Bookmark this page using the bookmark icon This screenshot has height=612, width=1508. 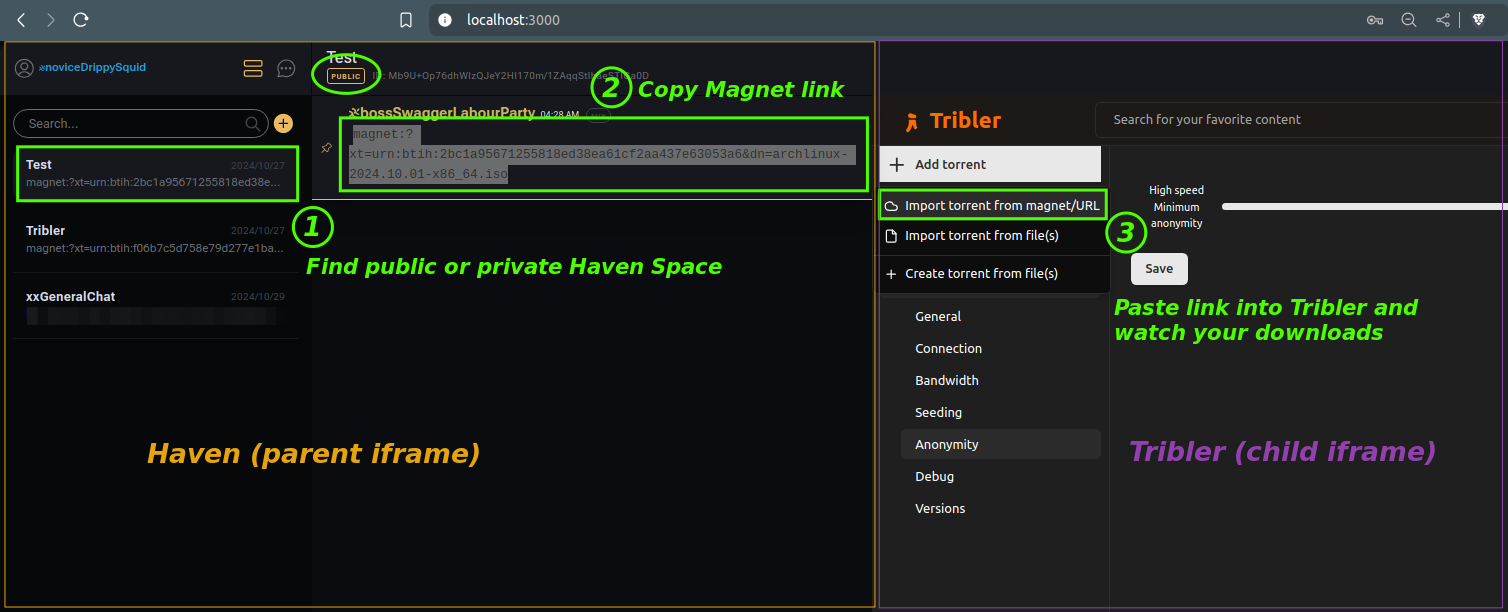(x=406, y=20)
